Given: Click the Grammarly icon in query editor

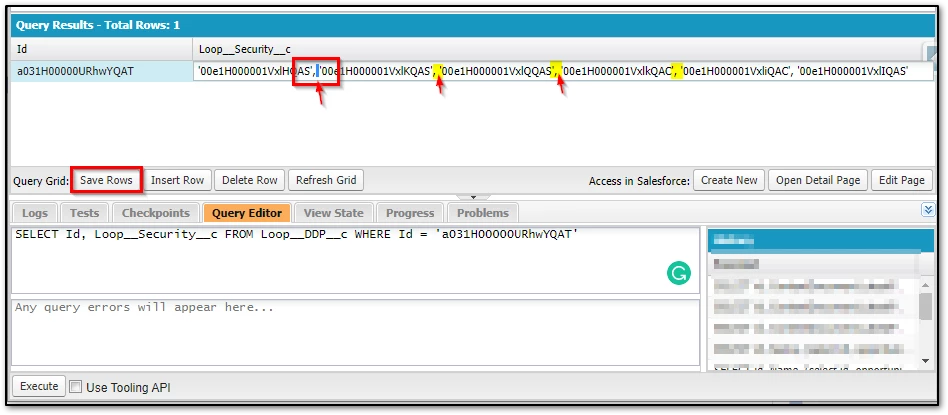Looking at the screenshot, I should coord(678,273).
